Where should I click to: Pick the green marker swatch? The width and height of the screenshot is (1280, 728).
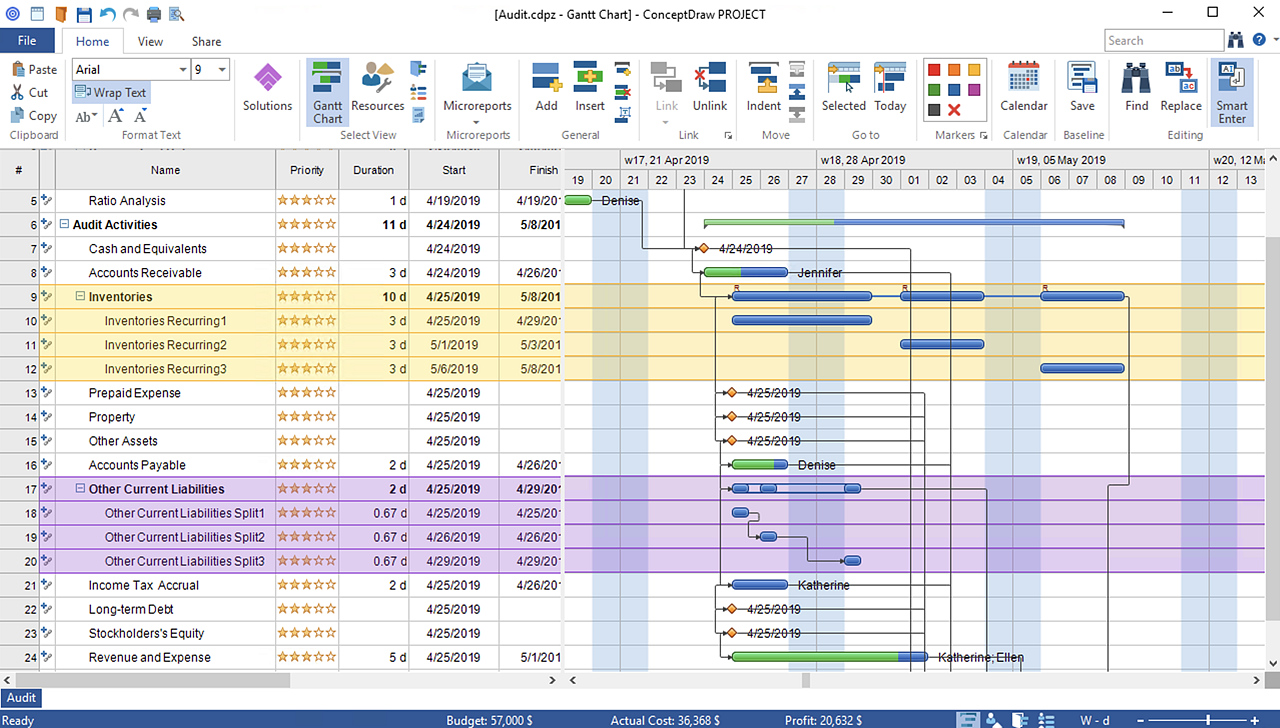[934, 90]
